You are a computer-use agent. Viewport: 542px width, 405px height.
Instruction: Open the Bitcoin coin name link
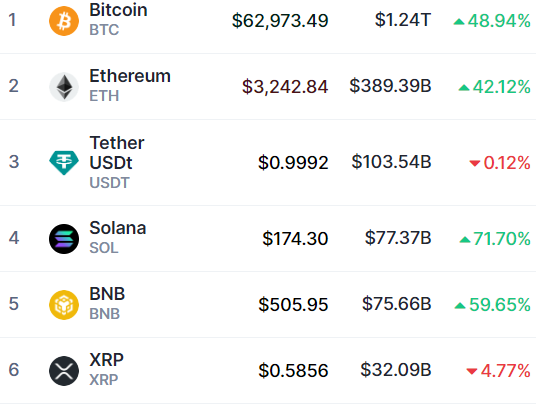tap(119, 10)
